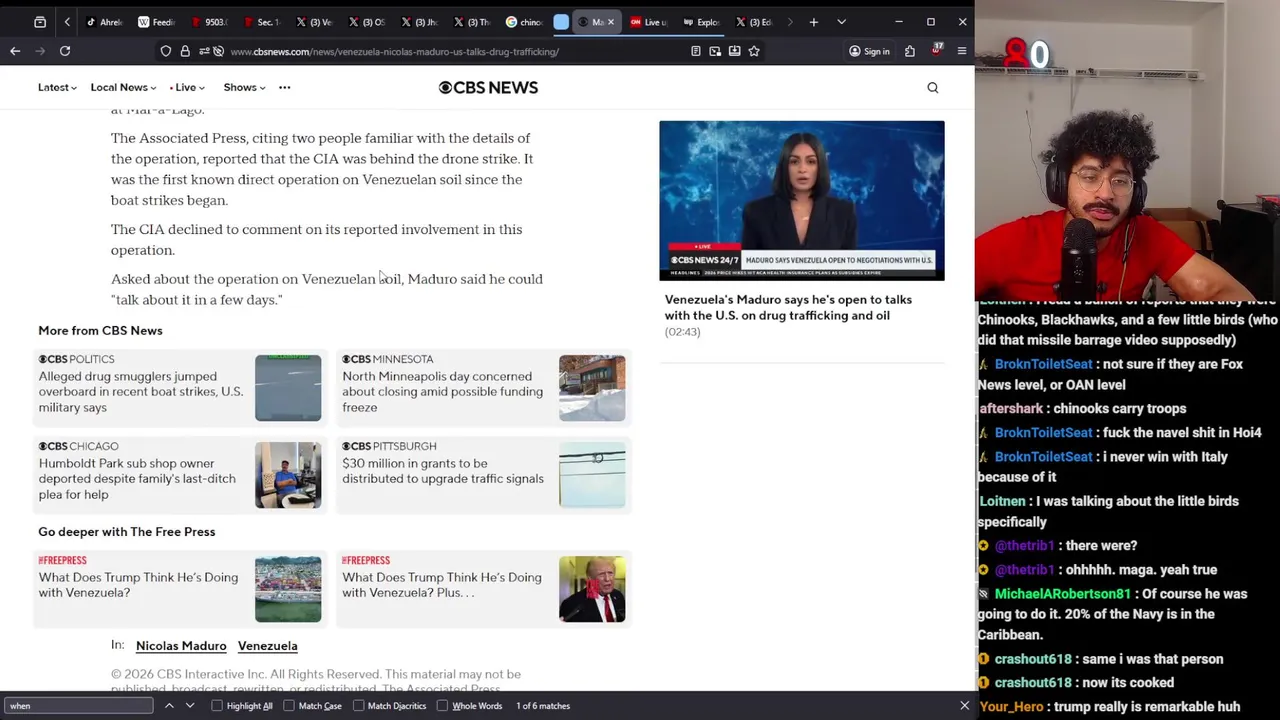
Task: Click the CBS News logo
Action: tap(488, 87)
